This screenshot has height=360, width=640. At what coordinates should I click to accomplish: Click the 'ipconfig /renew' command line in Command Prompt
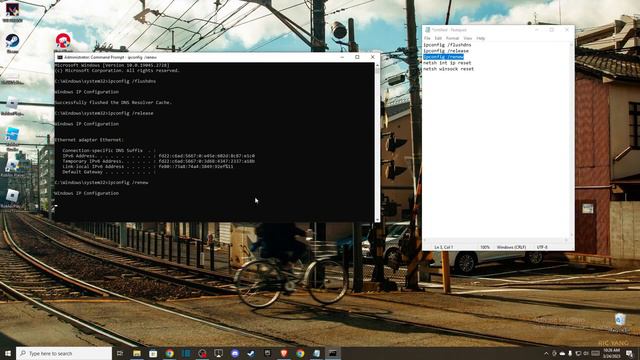[101, 182]
